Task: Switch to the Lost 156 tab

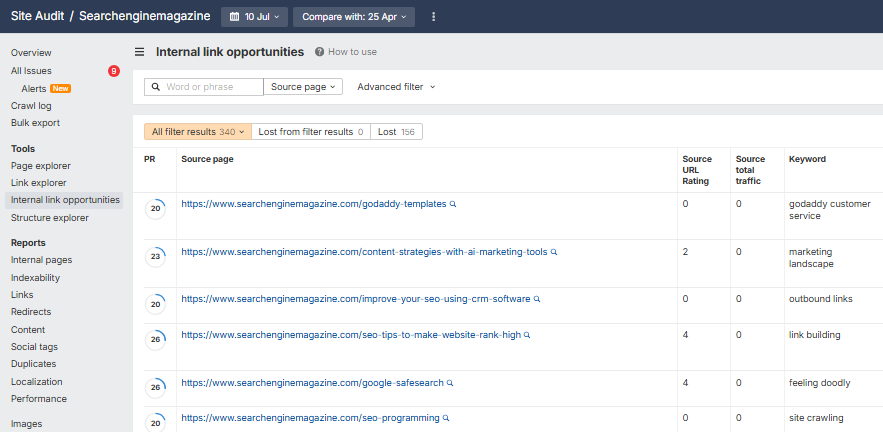Action: (x=396, y=132)
